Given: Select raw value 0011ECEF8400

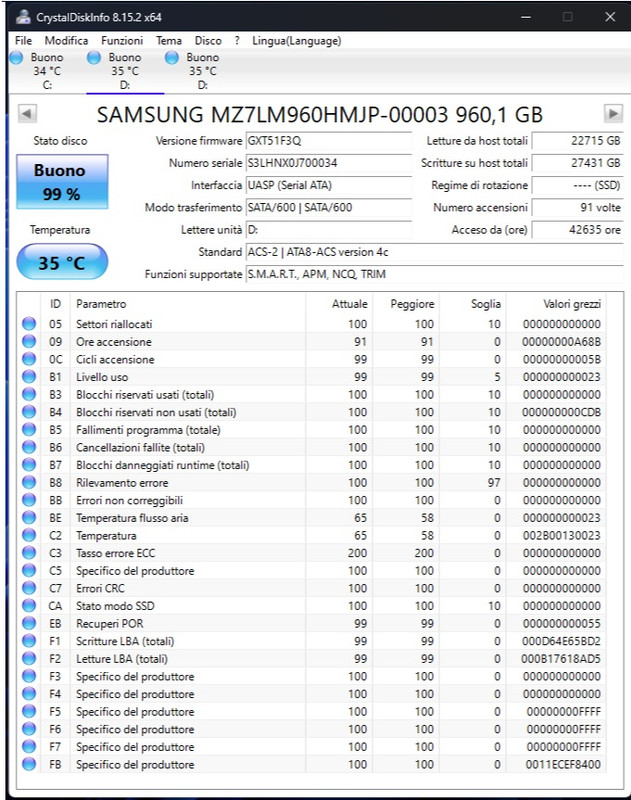Looking at the screenshot, I should 563,764.
